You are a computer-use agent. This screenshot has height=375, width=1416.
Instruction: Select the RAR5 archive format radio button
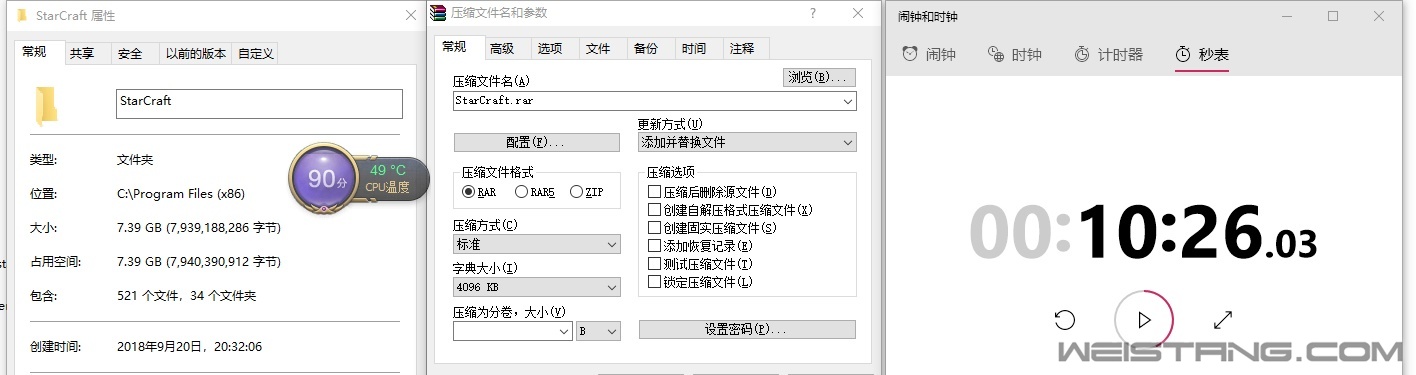[x=534, y=192]
